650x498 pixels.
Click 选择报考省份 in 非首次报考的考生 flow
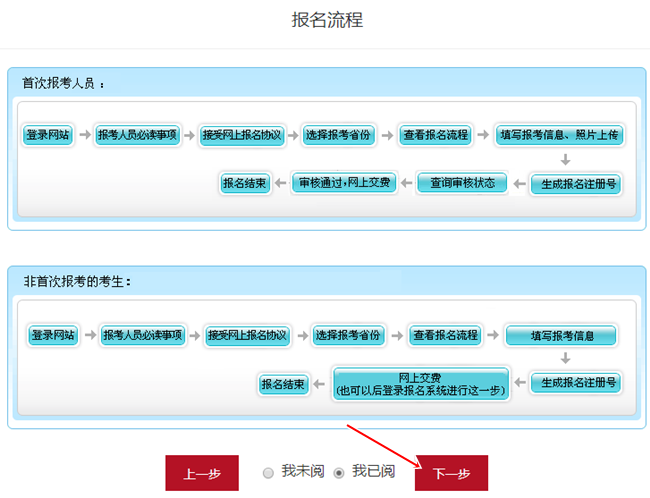(x=347, y=335)
